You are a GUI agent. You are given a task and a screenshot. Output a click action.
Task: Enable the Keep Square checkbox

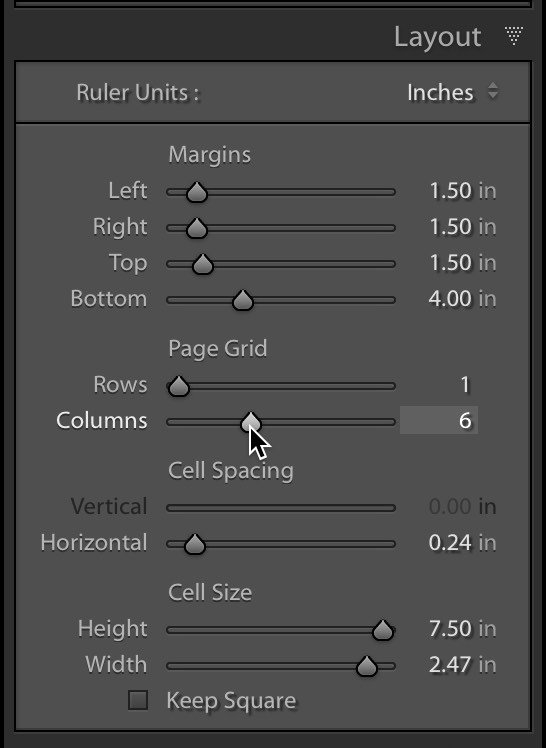tap(138, 700)
